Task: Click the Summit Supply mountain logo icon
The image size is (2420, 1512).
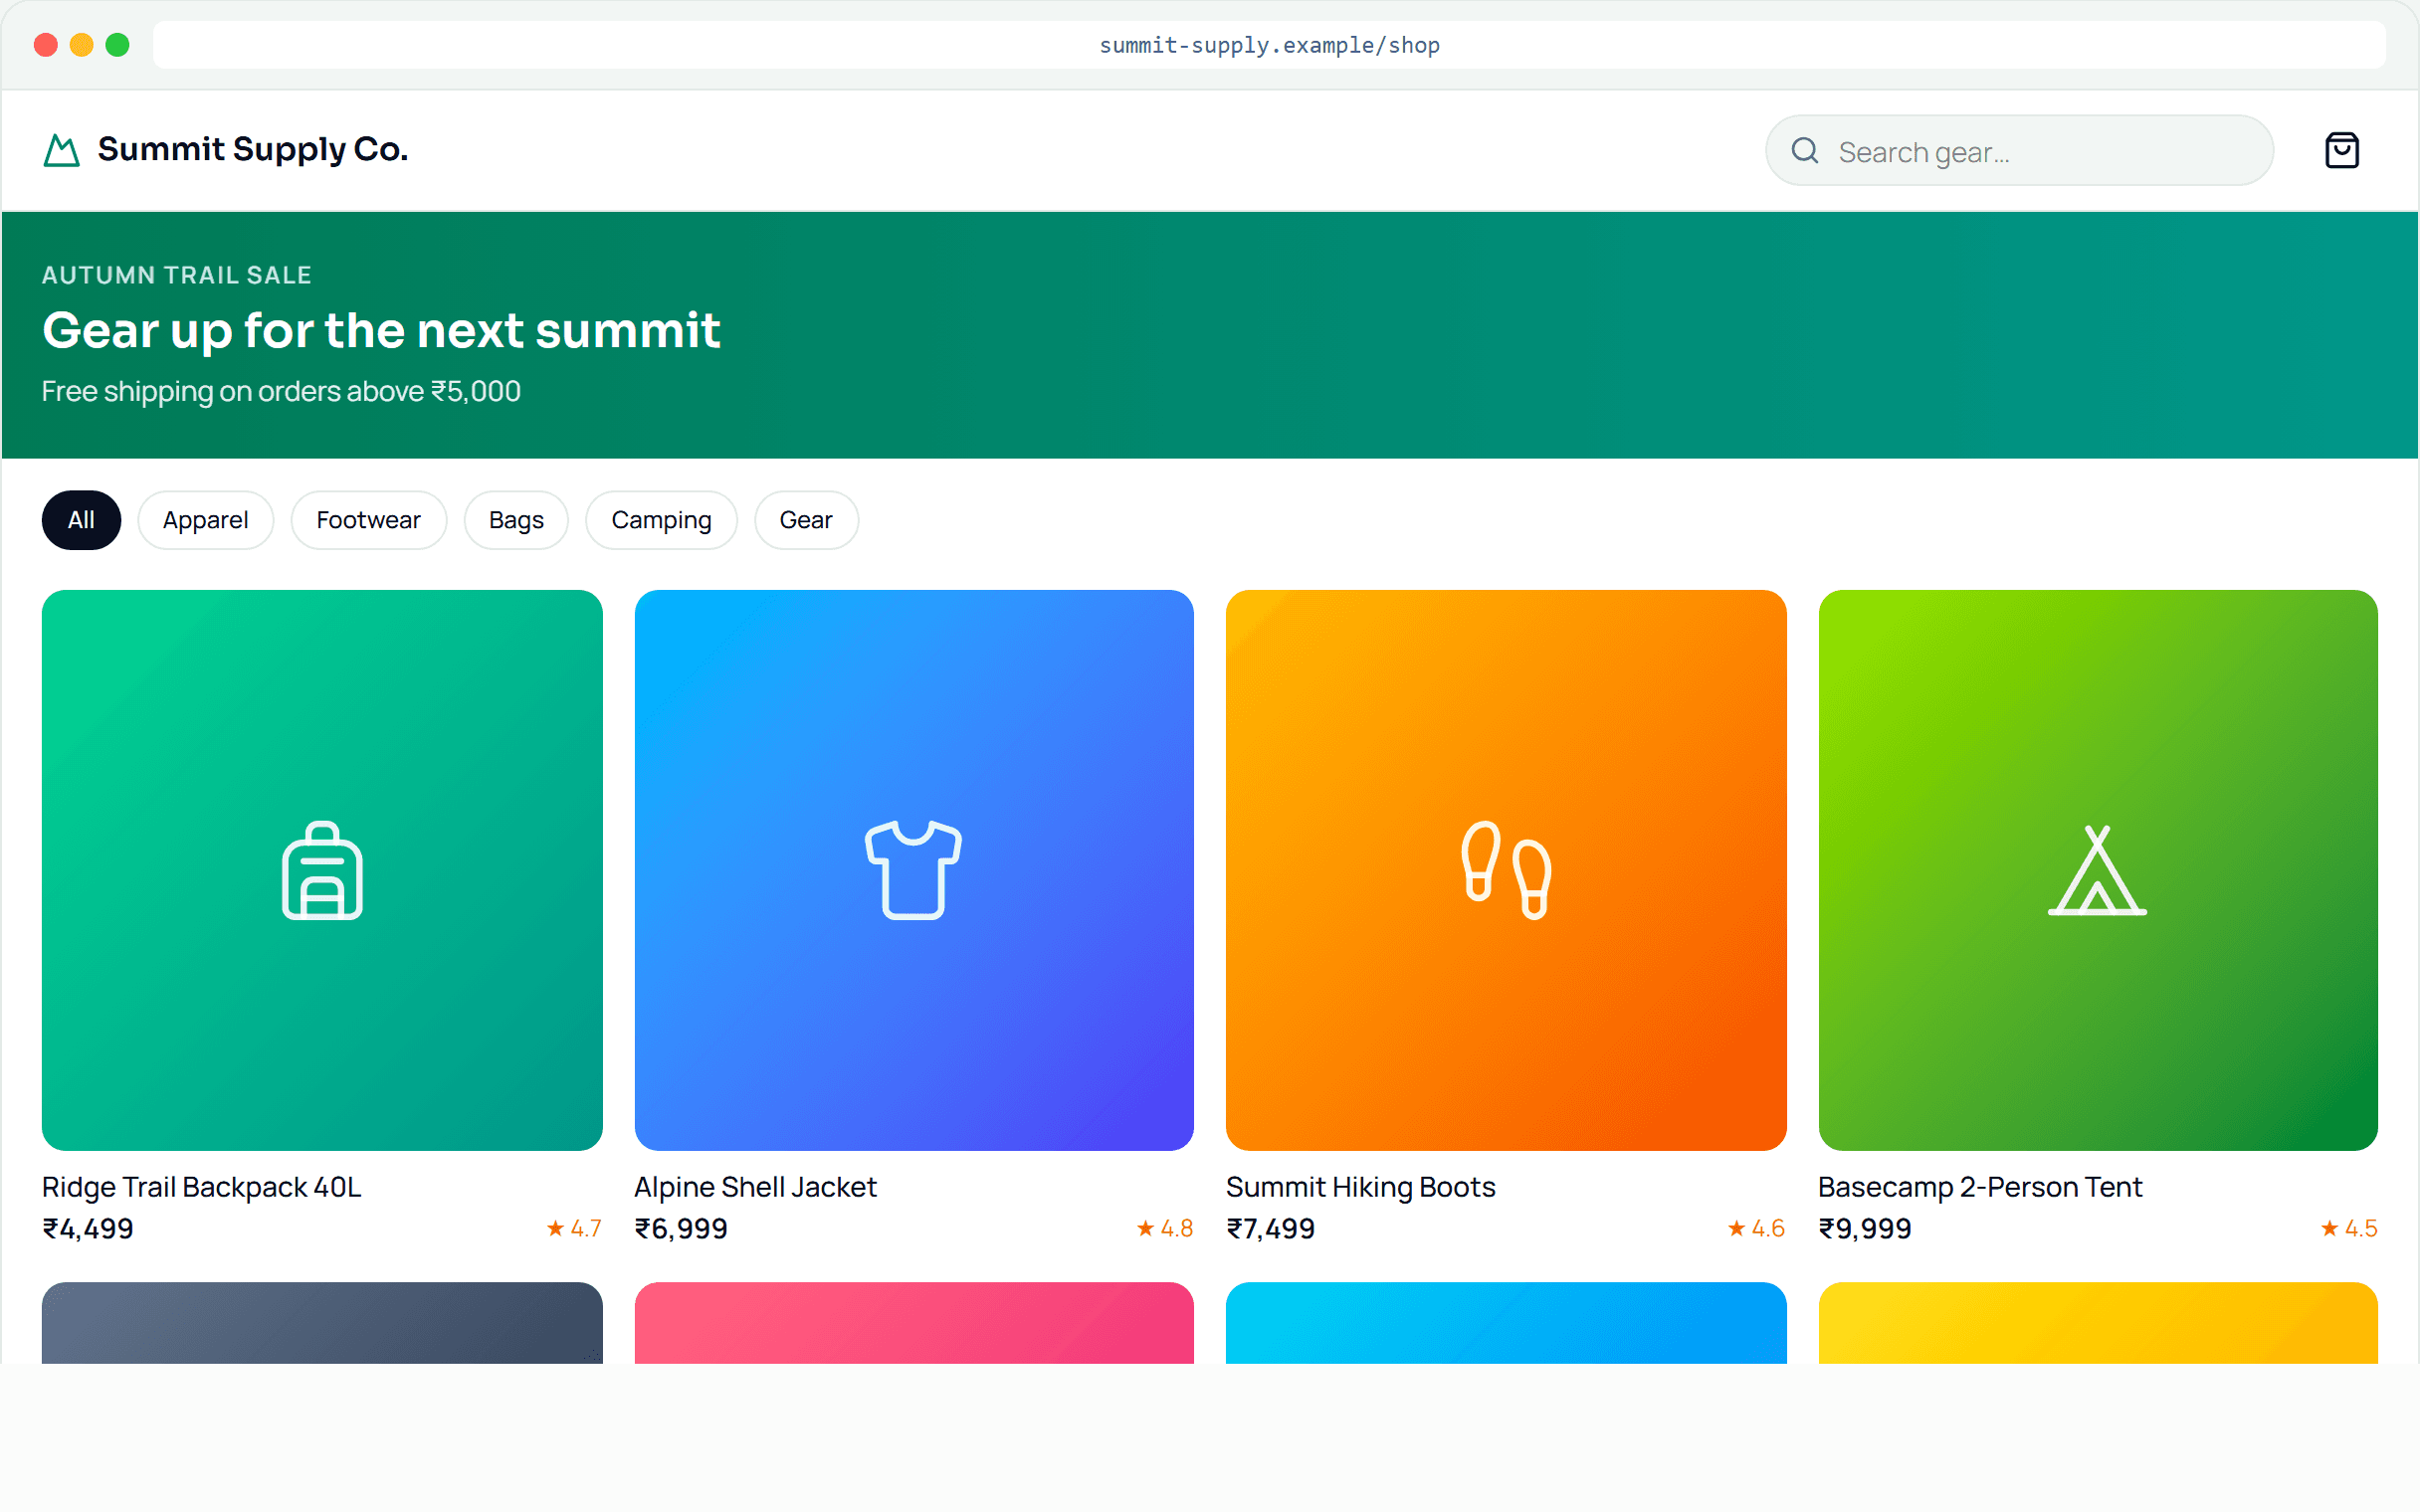Action: (x=61, y=150)
